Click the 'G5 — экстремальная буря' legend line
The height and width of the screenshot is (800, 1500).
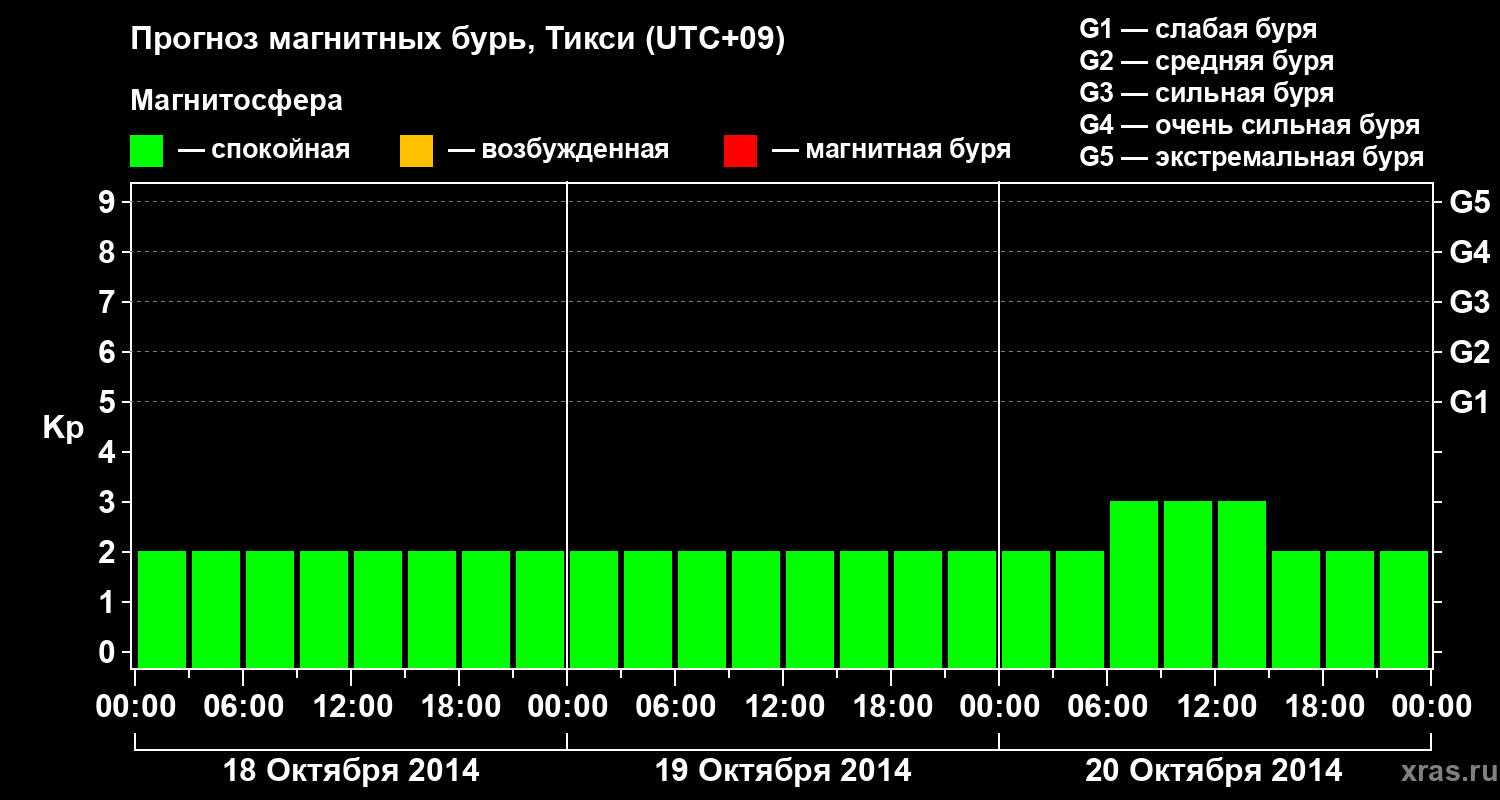click(1252, 157)
